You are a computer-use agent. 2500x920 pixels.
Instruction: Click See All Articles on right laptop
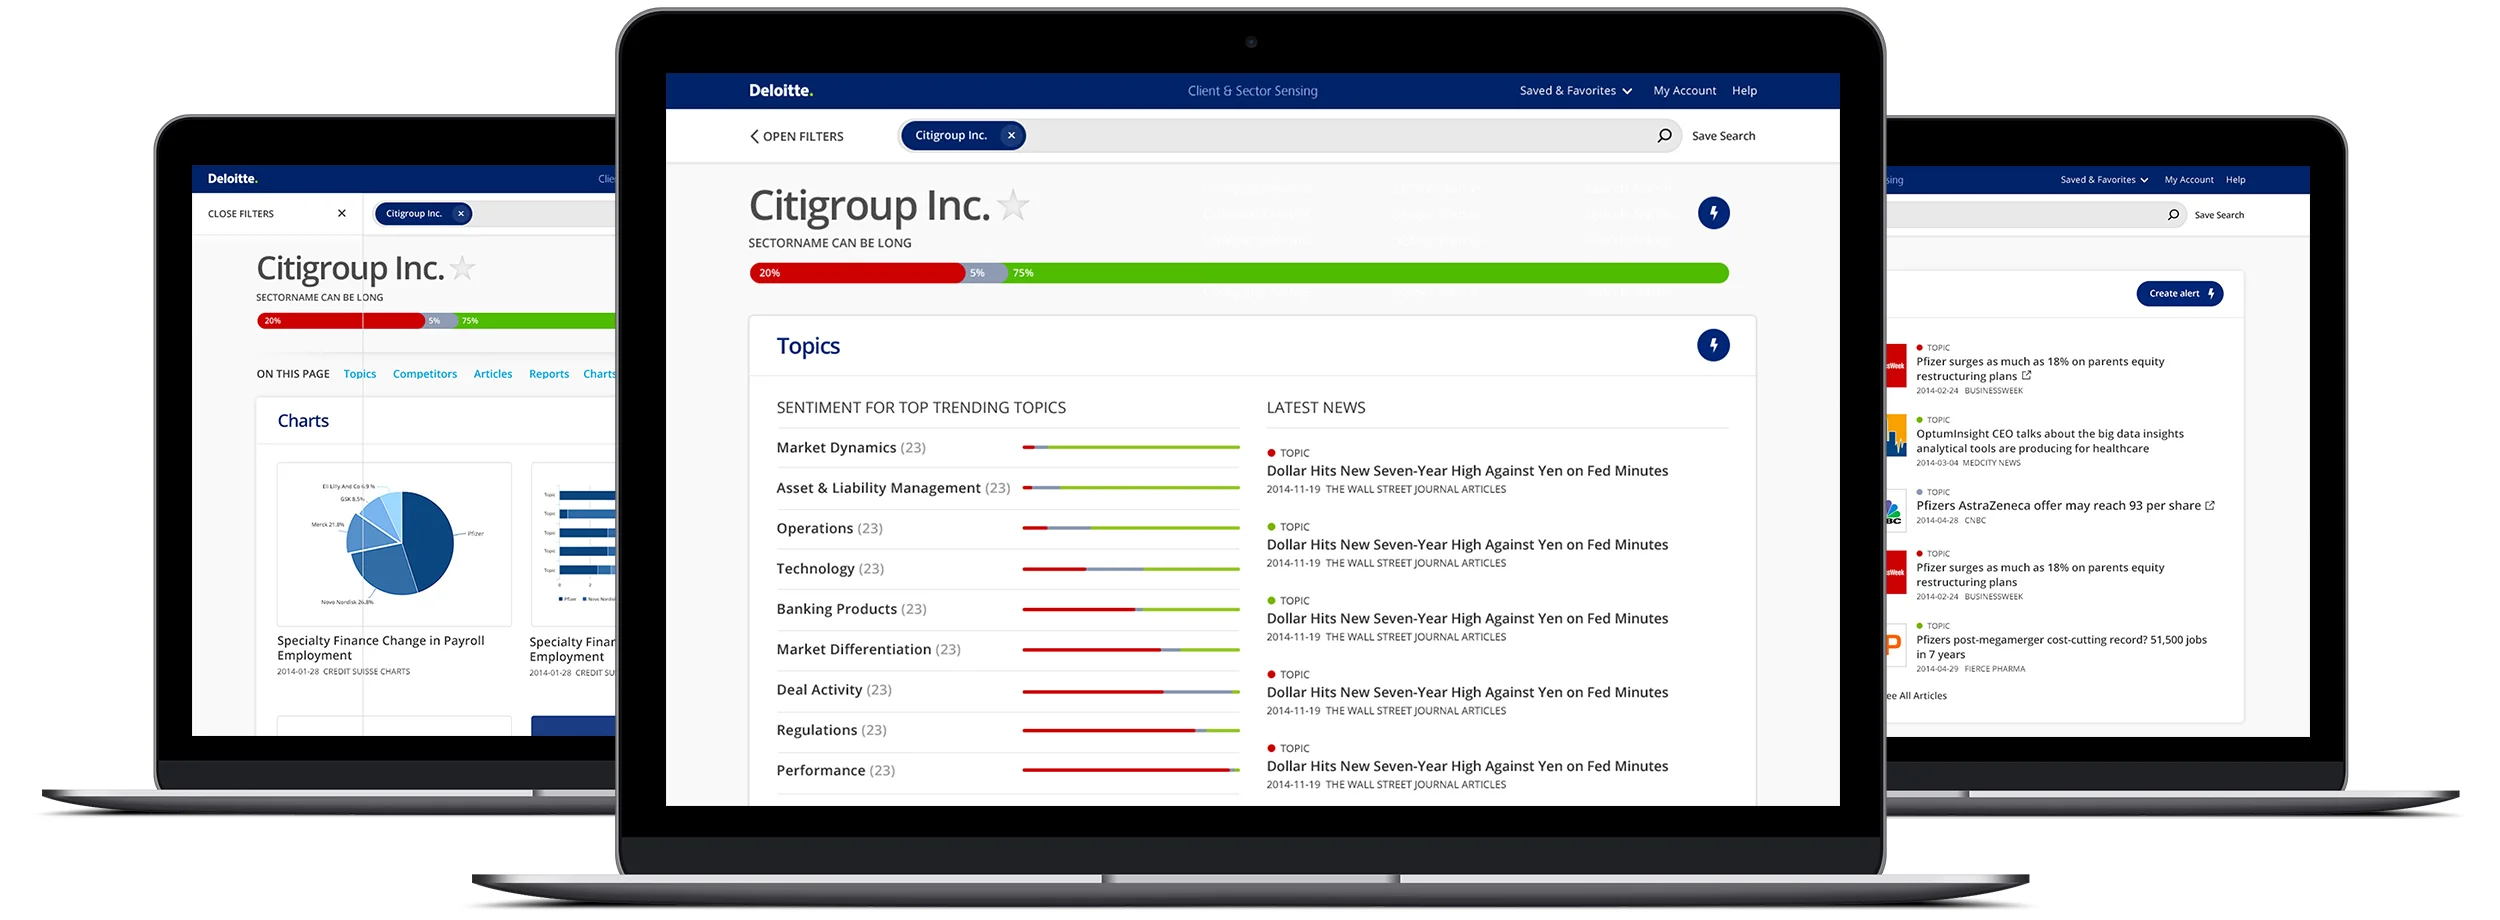coord(1916,696)
